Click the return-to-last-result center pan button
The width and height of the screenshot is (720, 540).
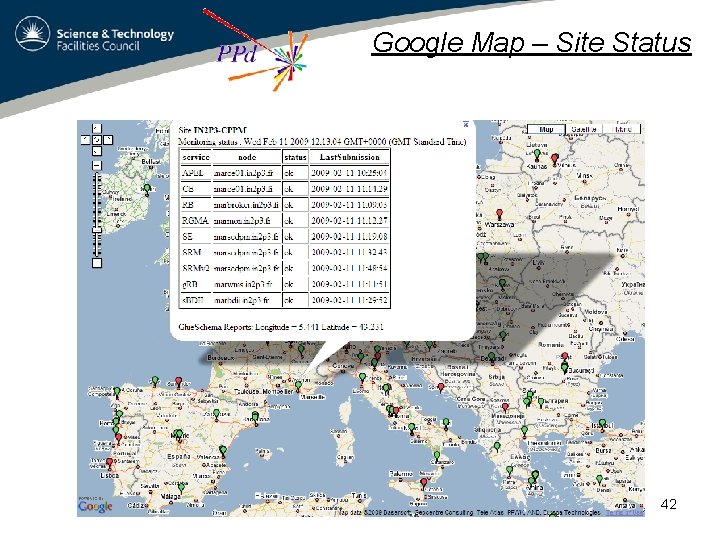pos(97,140)
